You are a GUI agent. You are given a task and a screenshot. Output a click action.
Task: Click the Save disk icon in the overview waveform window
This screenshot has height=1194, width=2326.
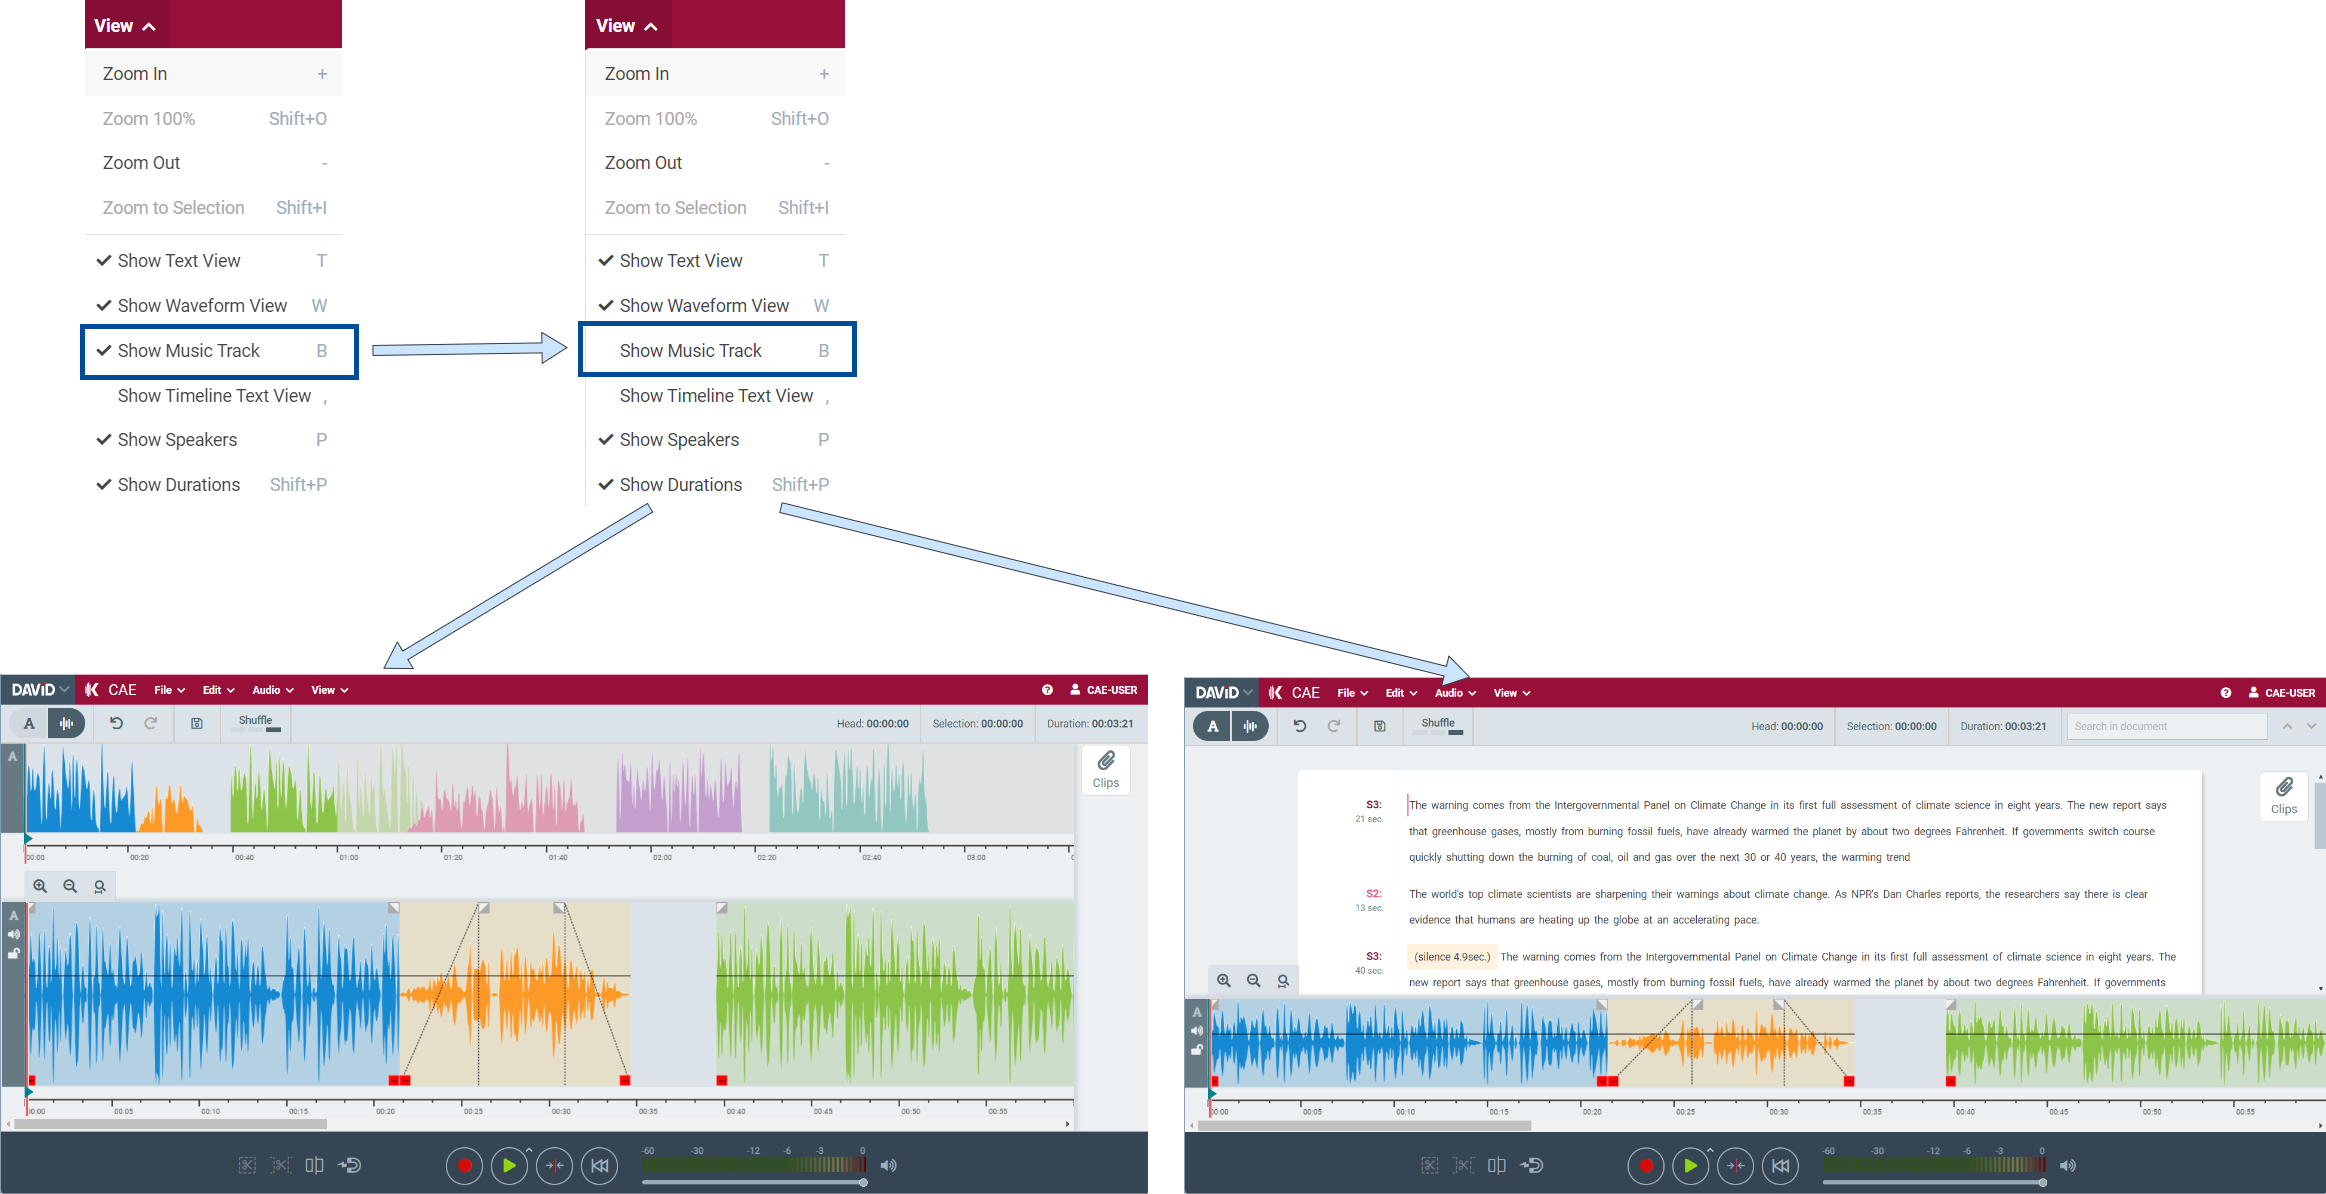(197, 723)
